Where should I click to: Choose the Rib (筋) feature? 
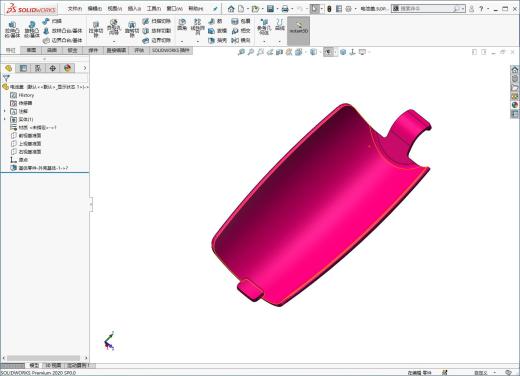(215, 21)
